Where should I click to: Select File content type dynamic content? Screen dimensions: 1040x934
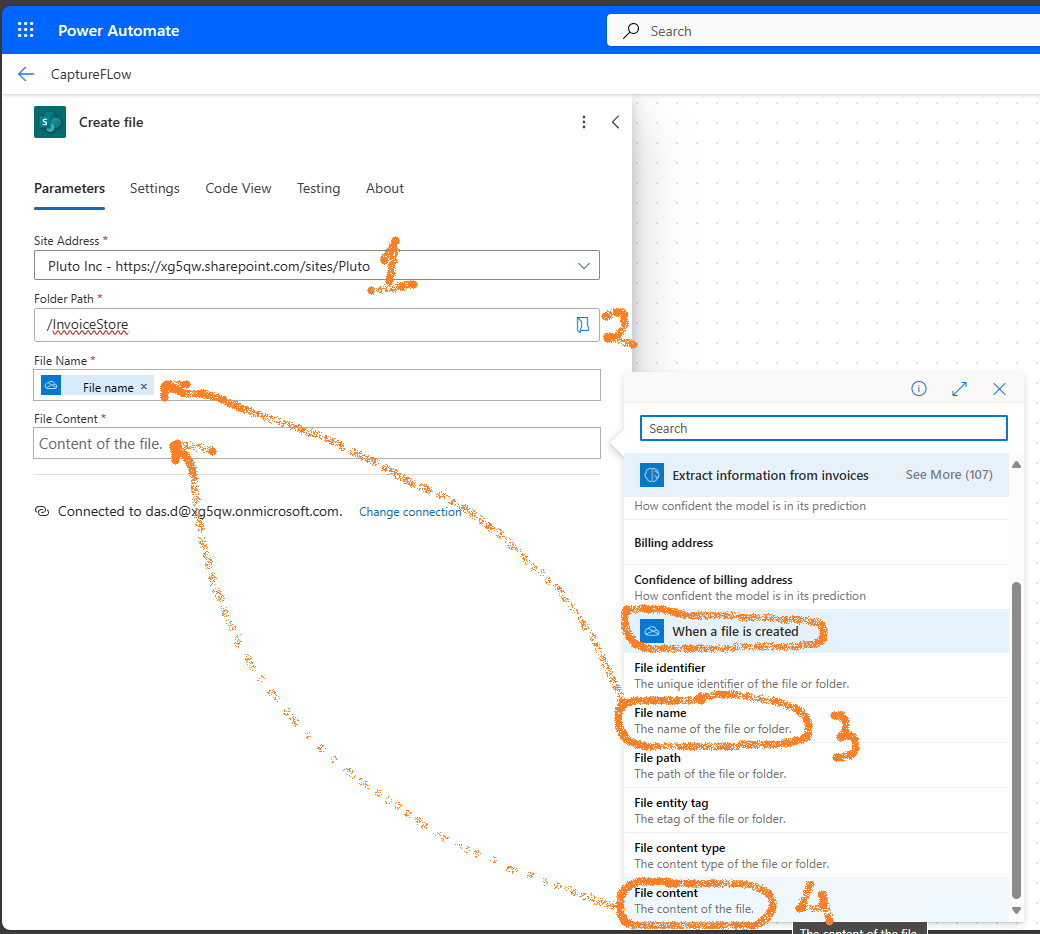point(816,856)
